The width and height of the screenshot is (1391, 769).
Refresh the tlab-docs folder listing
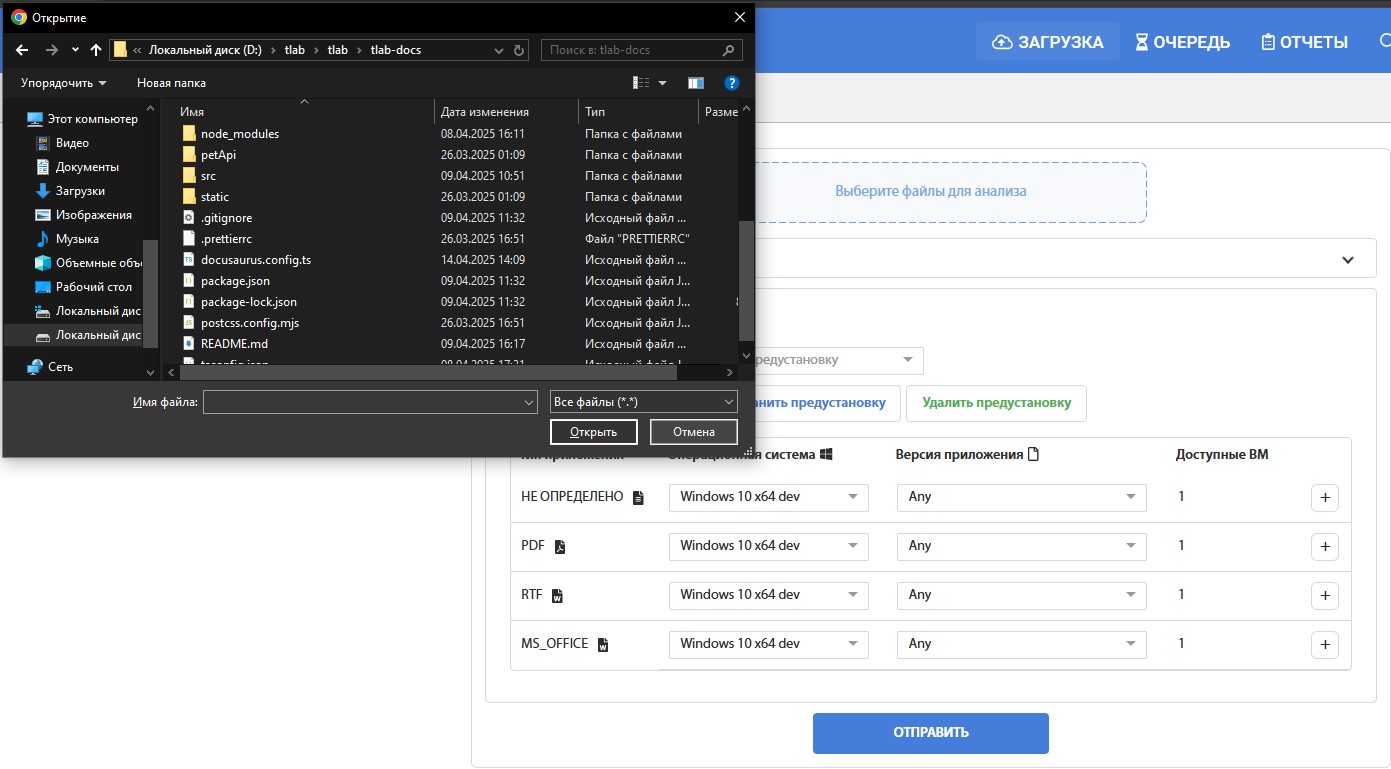pyautogui.click(x=519, y=50)
